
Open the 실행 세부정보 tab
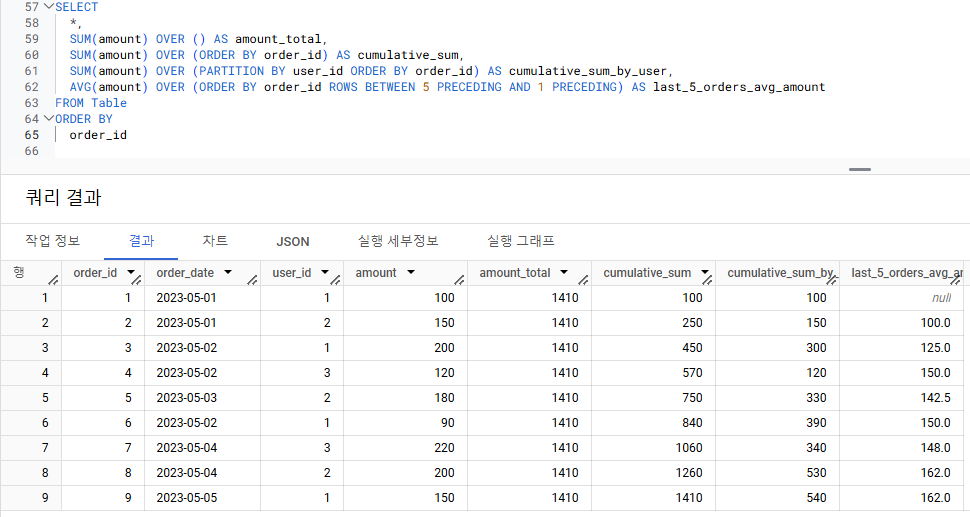(398, 241)
